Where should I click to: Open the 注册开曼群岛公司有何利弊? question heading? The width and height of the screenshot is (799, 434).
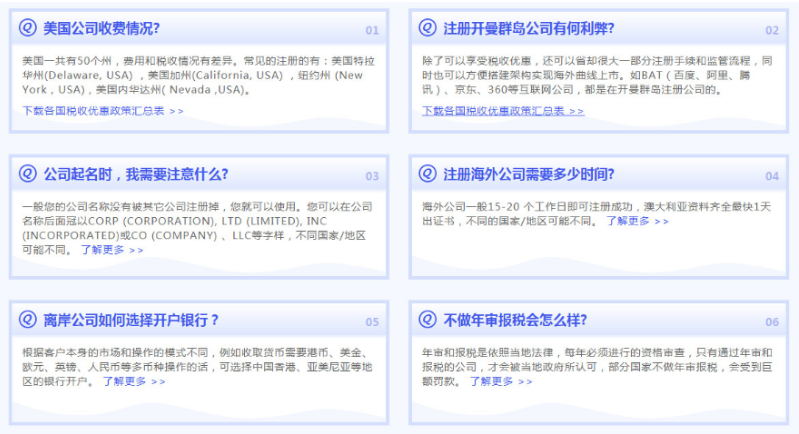(x=513, y=28)
